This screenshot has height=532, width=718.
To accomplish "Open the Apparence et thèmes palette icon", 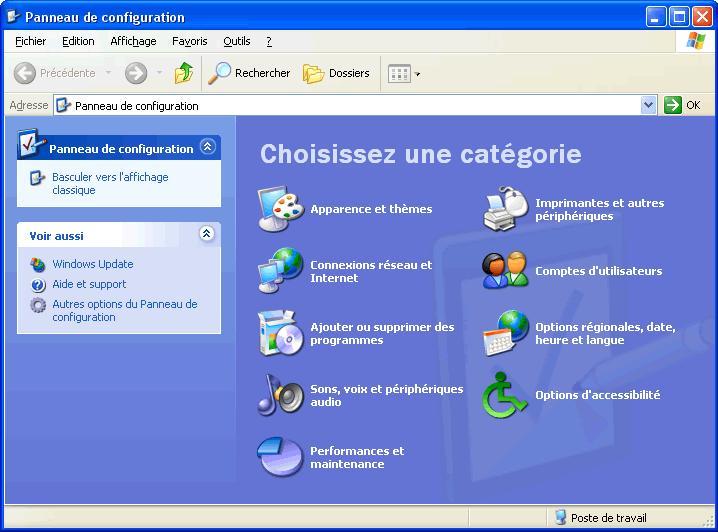I will 281,209.
